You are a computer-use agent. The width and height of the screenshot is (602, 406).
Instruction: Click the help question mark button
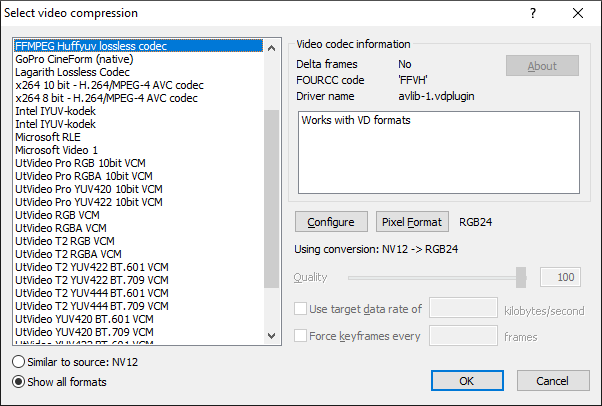click(532, 13)
